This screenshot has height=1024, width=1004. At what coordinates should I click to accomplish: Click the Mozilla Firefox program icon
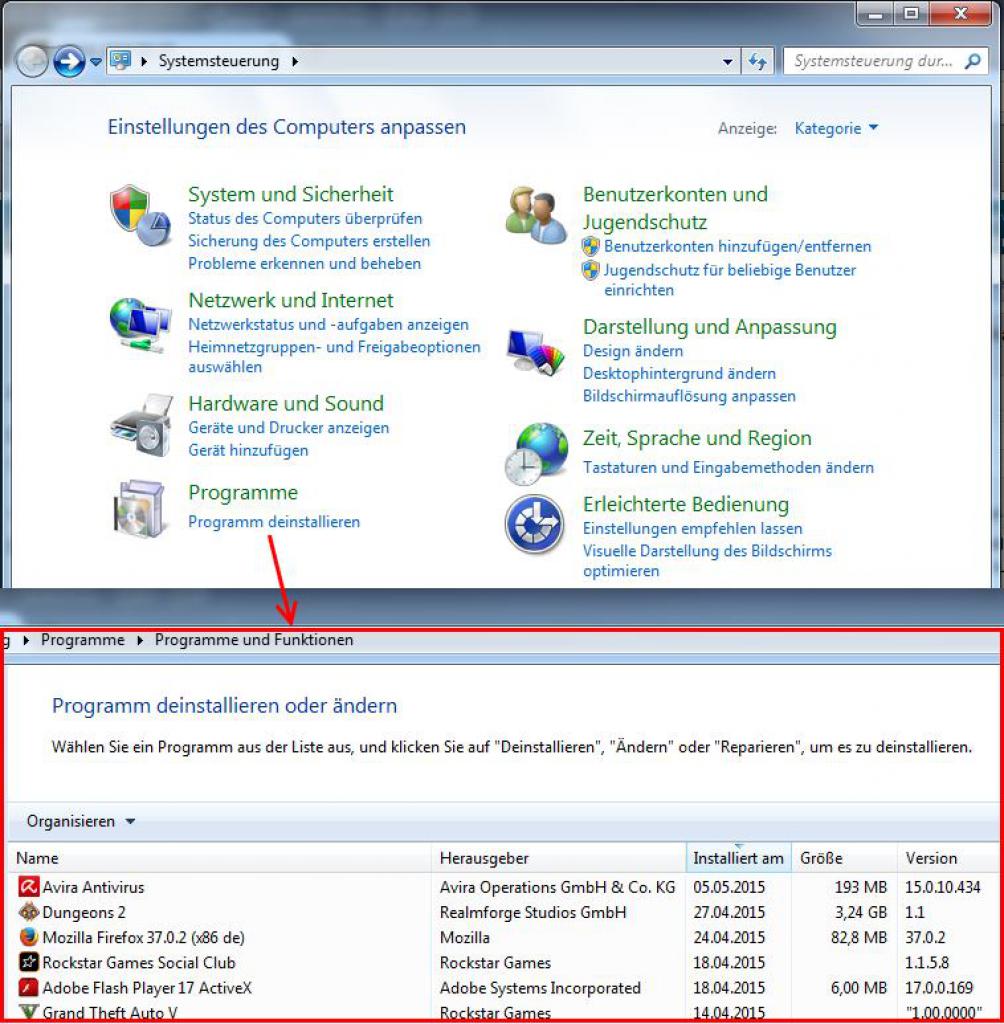[28, 937]
